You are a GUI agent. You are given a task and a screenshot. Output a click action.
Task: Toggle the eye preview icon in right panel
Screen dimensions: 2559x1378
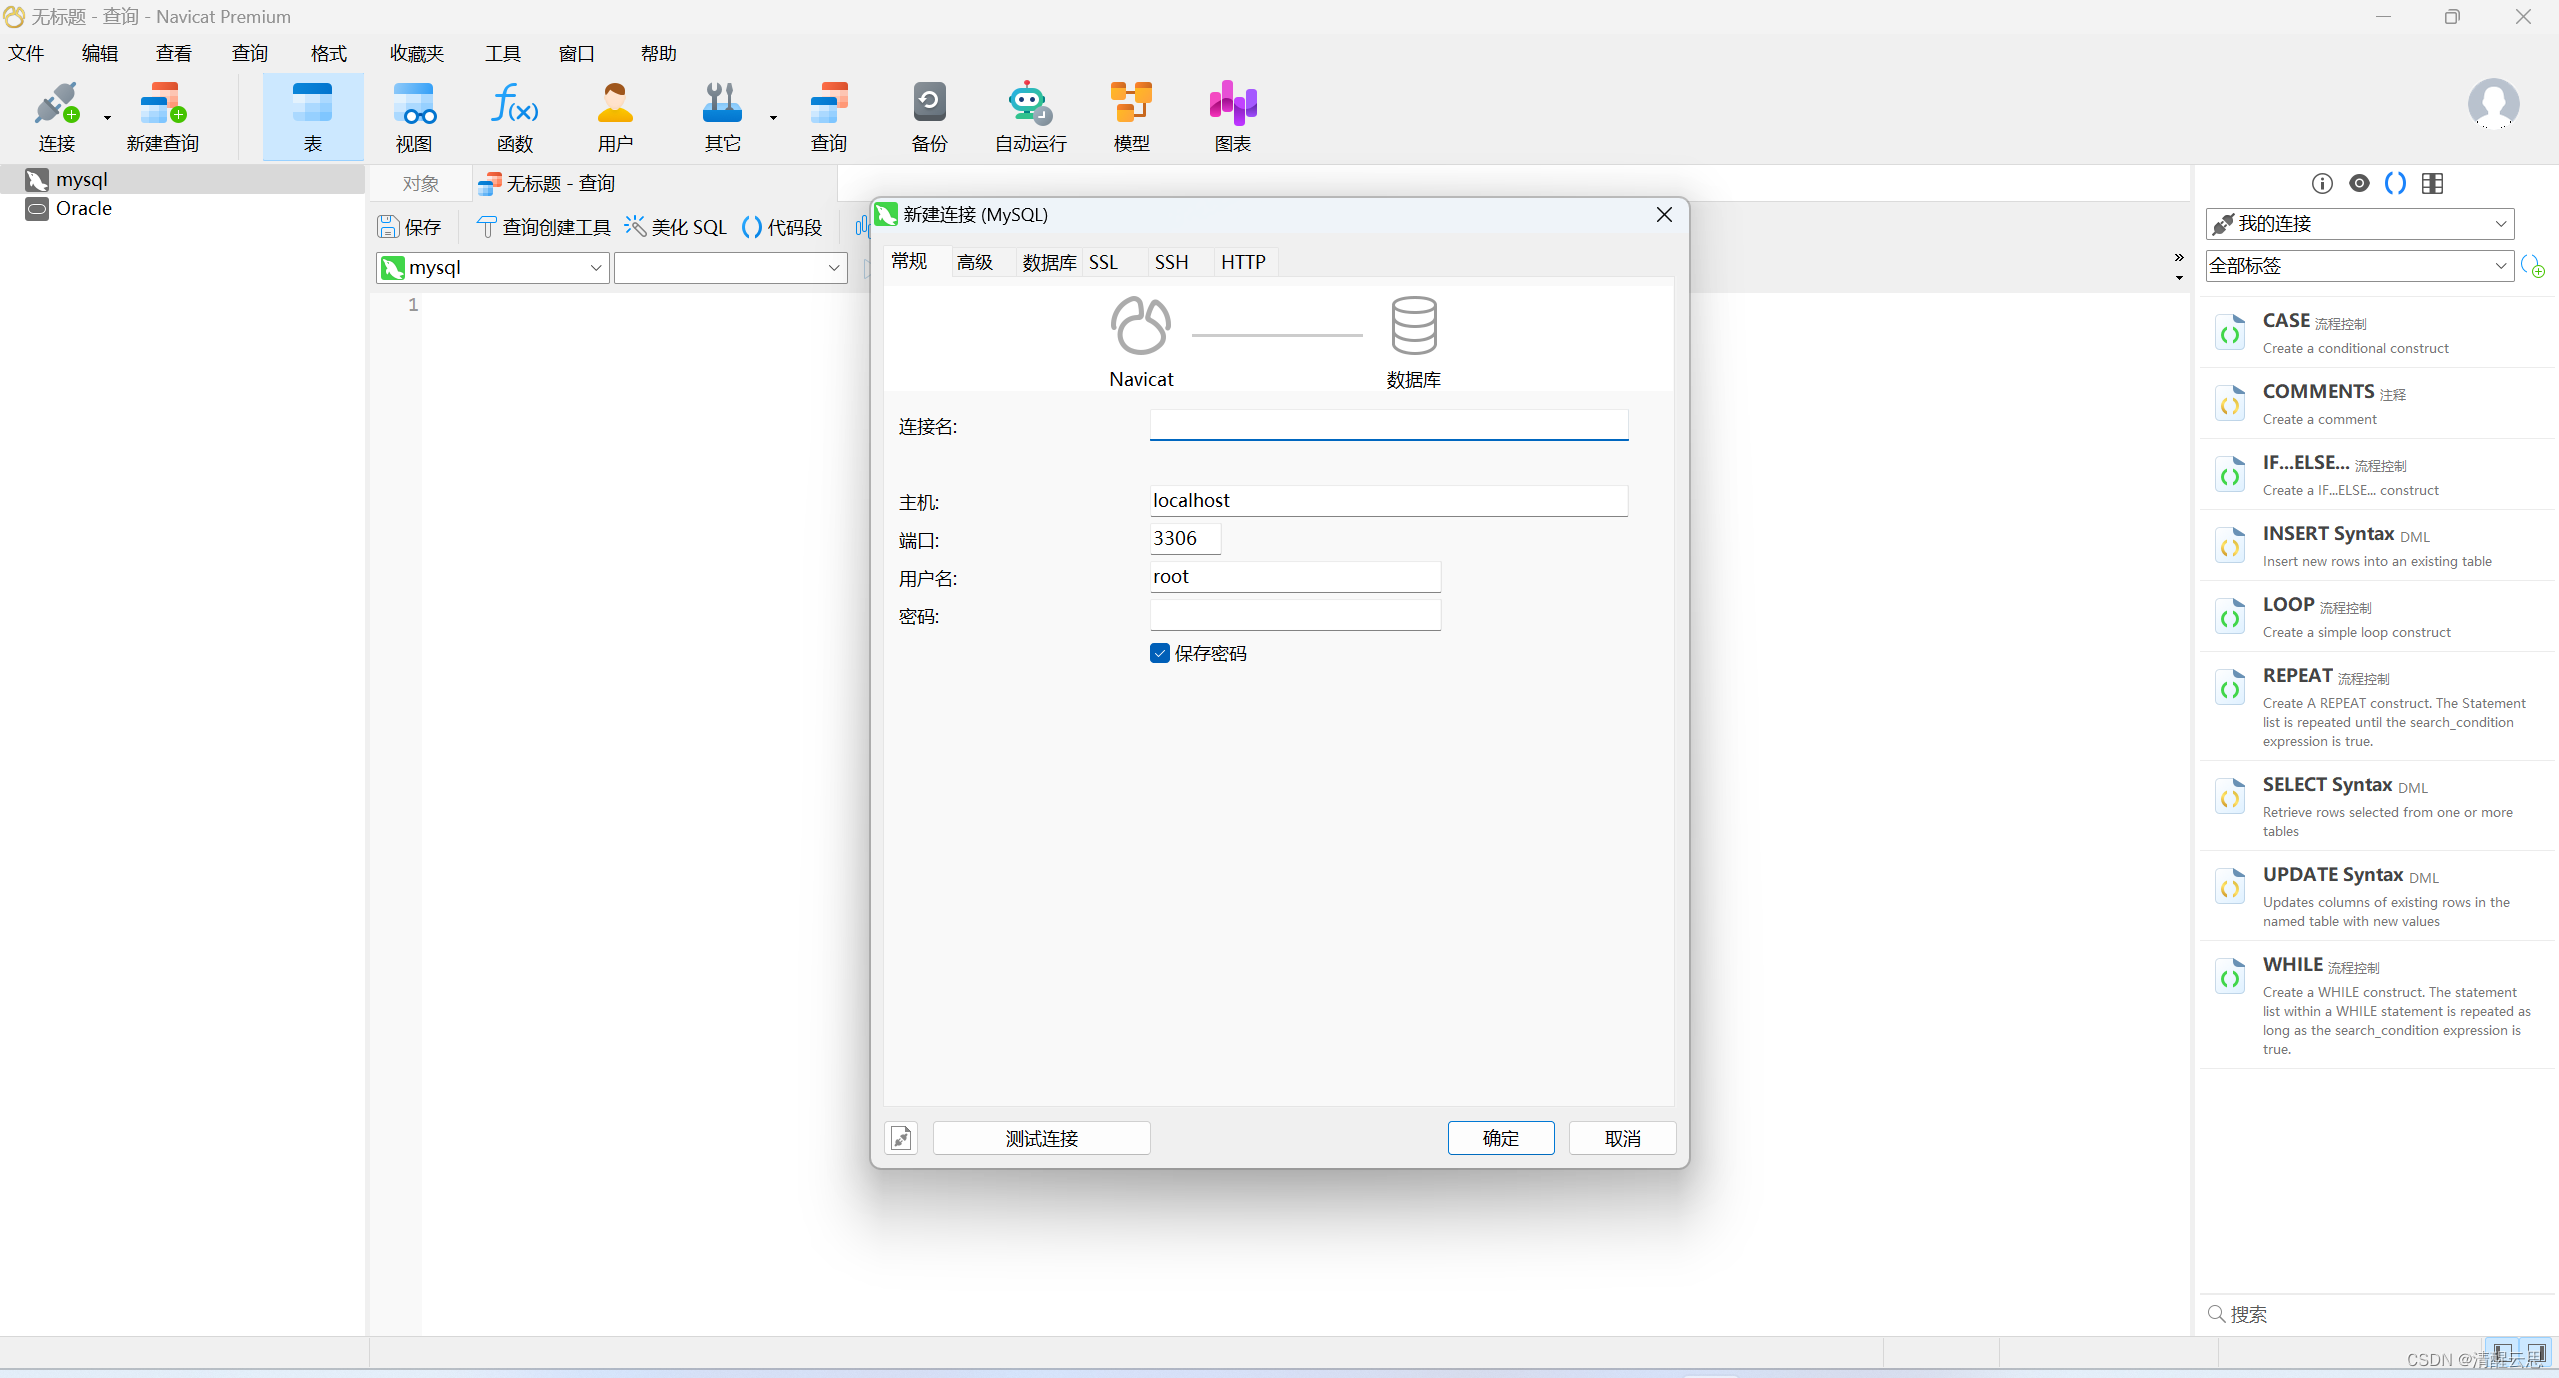coord(2359,183)
